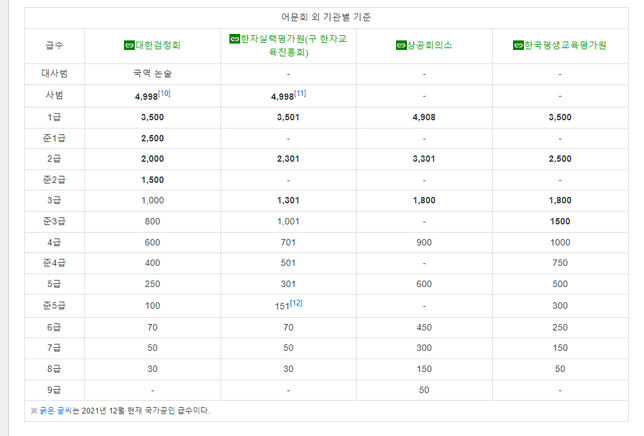Click the 국역 논술 cell

click(x=152, y=74)
